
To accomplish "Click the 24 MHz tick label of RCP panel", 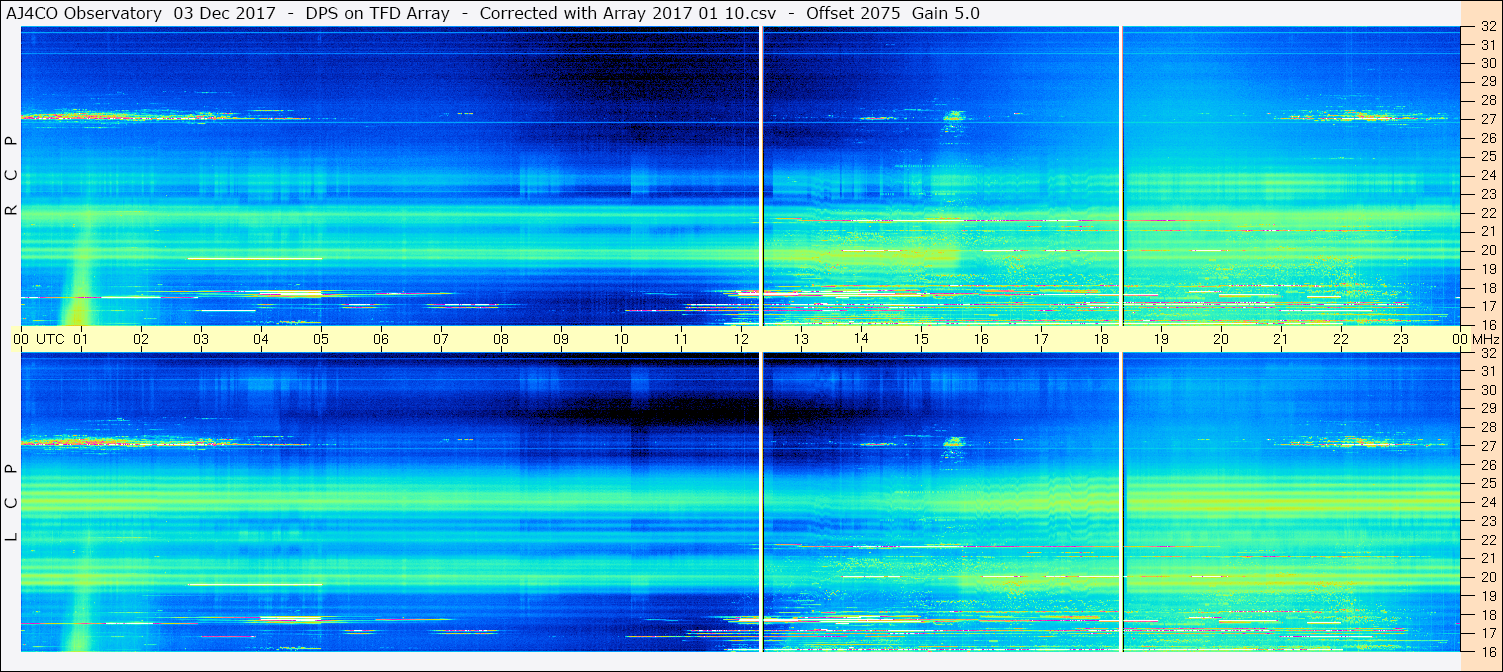I will (x=1487, y=175).
